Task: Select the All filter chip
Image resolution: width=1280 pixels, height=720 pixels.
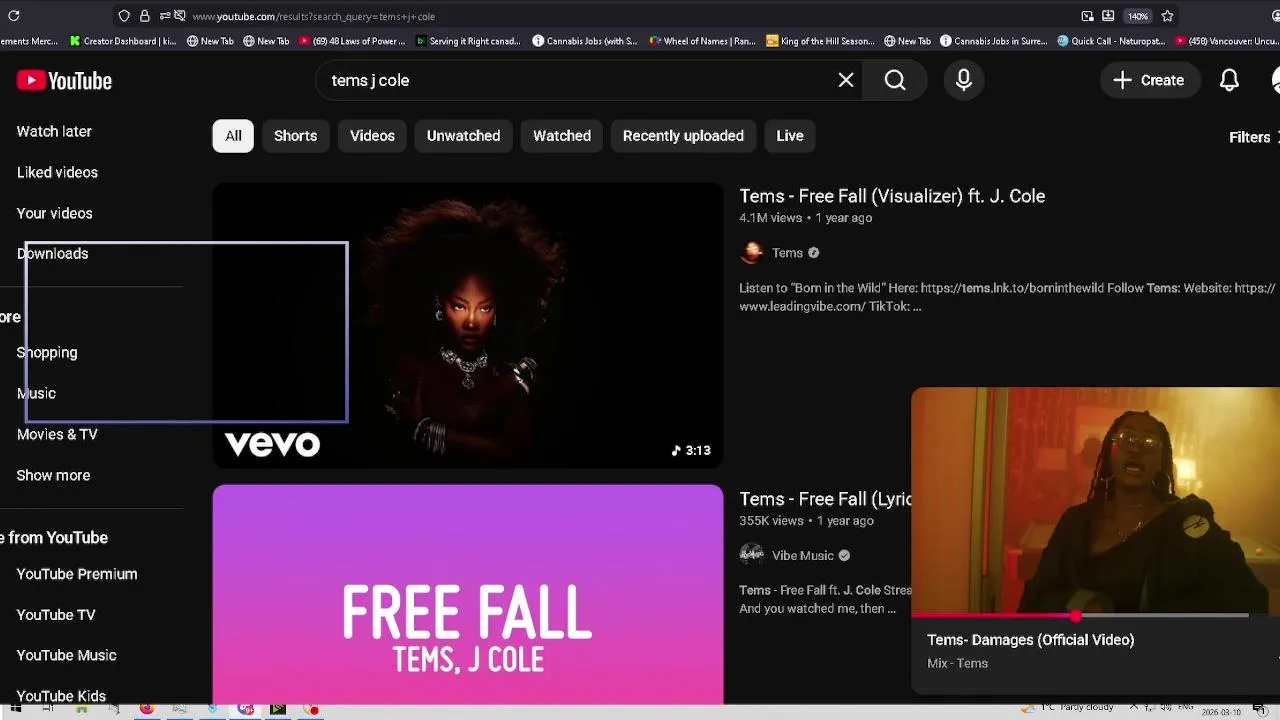Action: pyautogui.click(x=233, y=136)
